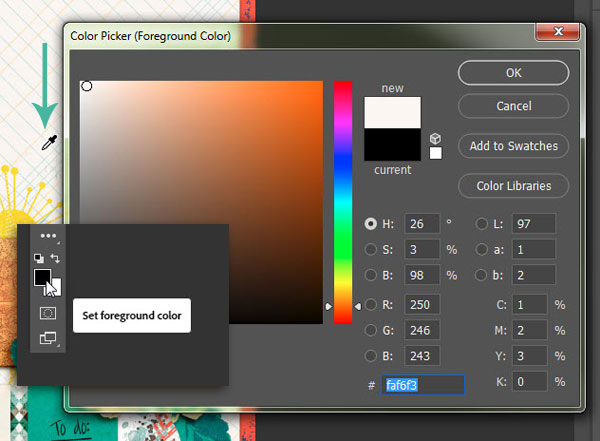
Task: Click the black foreground color swatch
Action: click(41, 276)
